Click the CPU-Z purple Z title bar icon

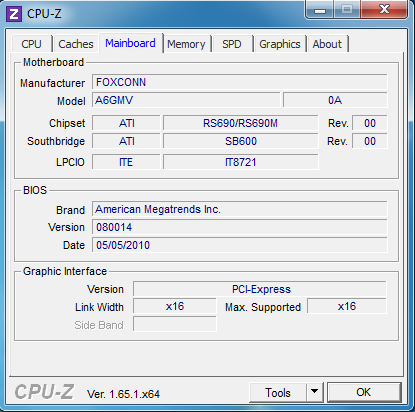tap(14, 14)
